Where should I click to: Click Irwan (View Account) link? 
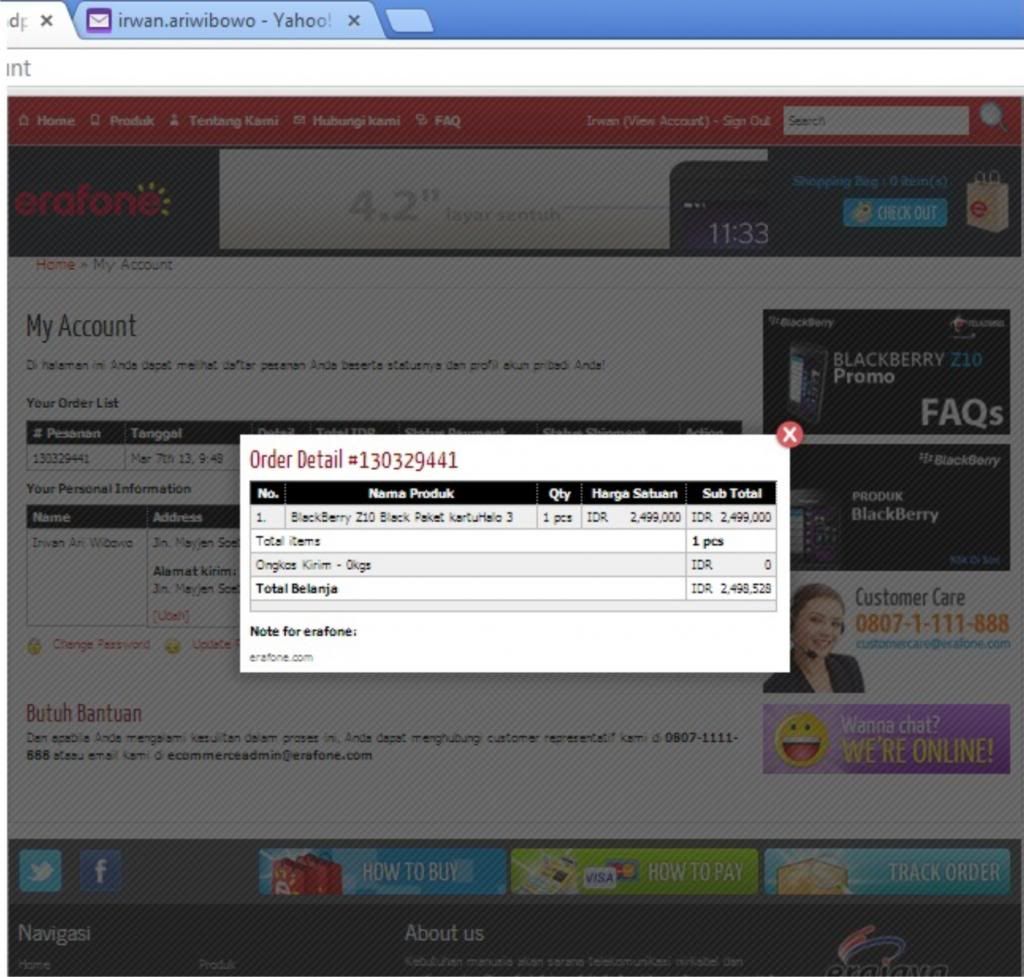(x=648, y=121)
